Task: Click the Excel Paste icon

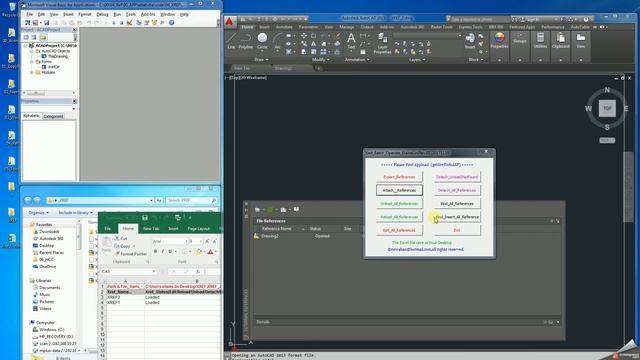Action: [107, 244]
